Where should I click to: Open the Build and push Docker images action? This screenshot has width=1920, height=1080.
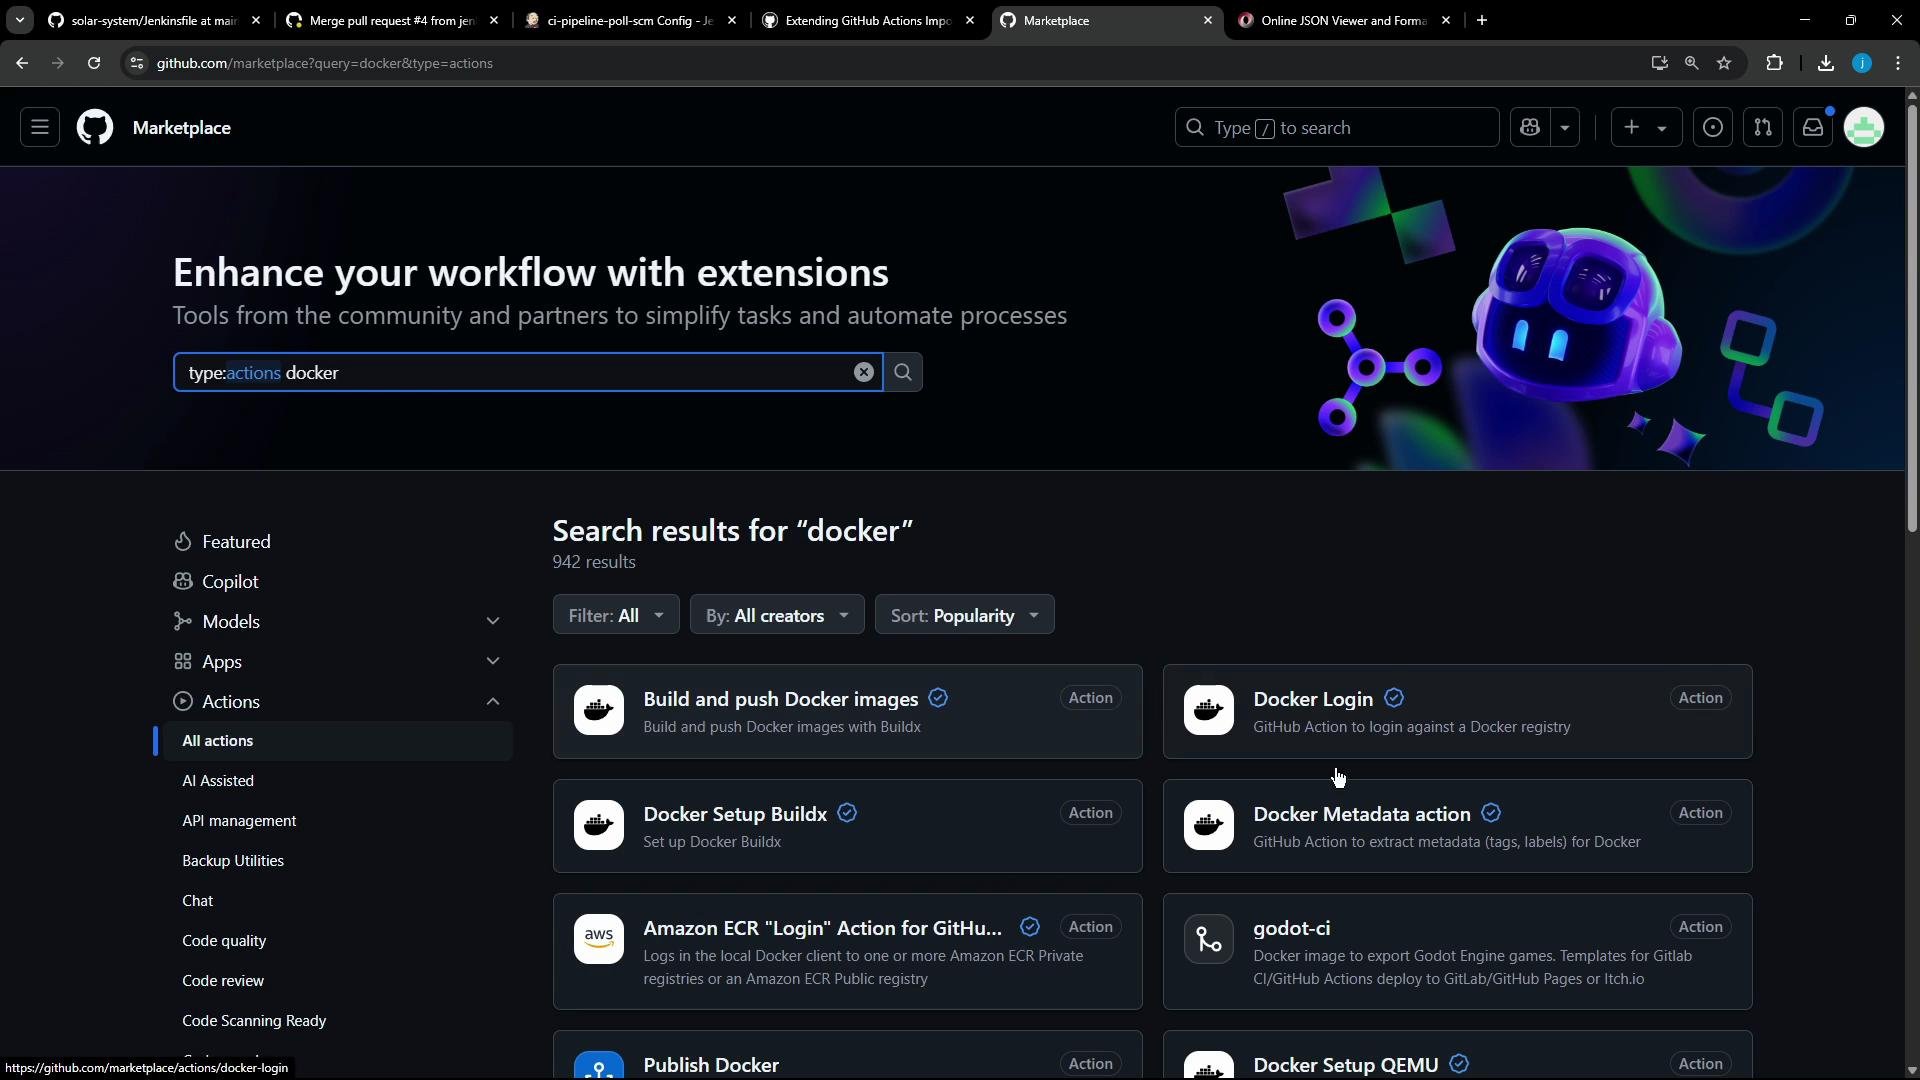pos(781,699)
